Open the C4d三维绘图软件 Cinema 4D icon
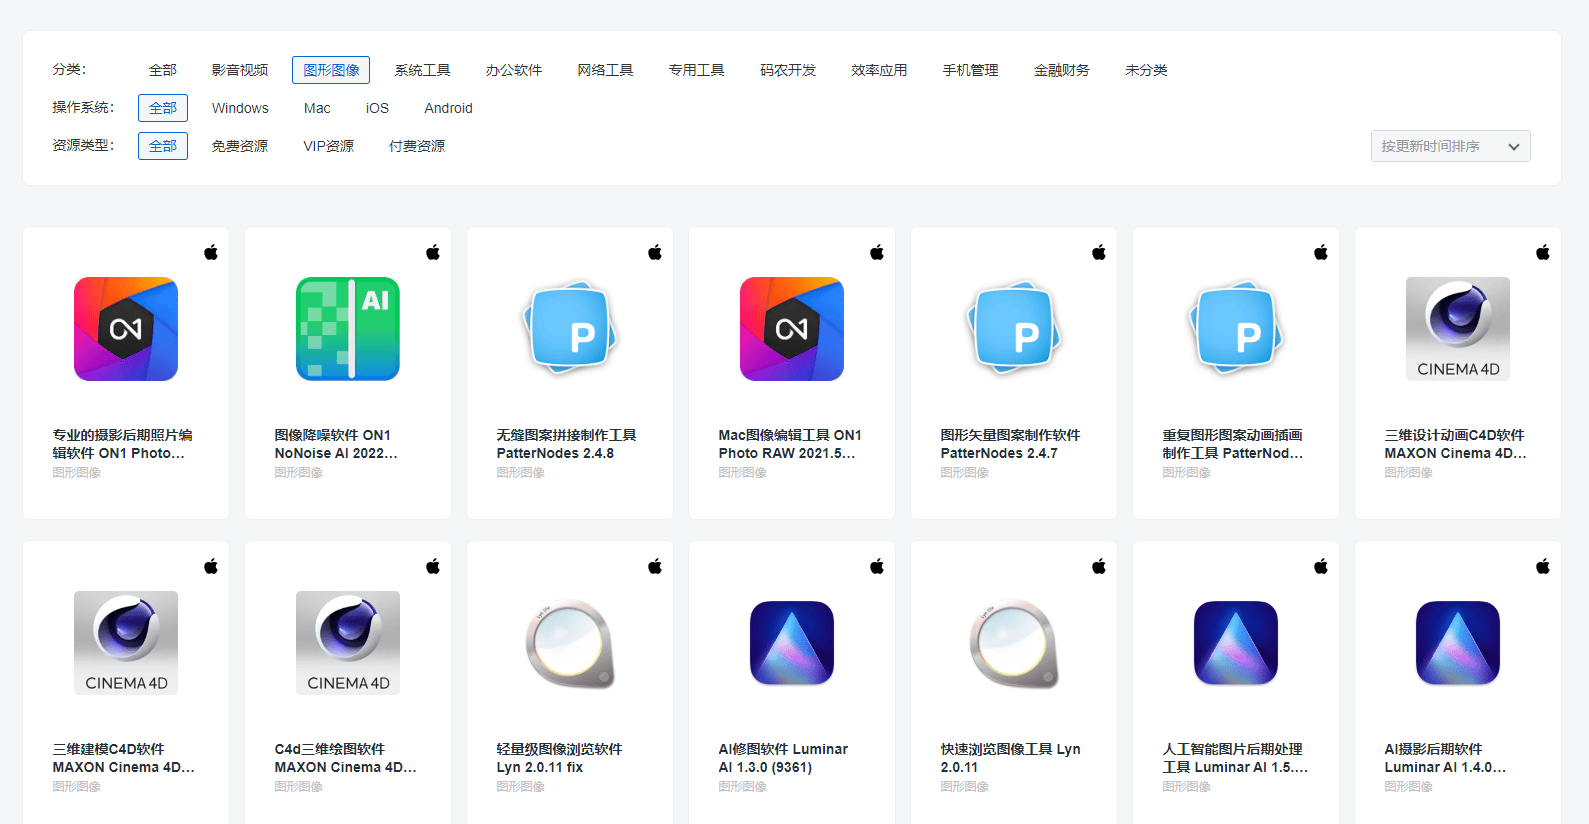Viewport: 1589px width, 824px height. (x=348, y=643)
